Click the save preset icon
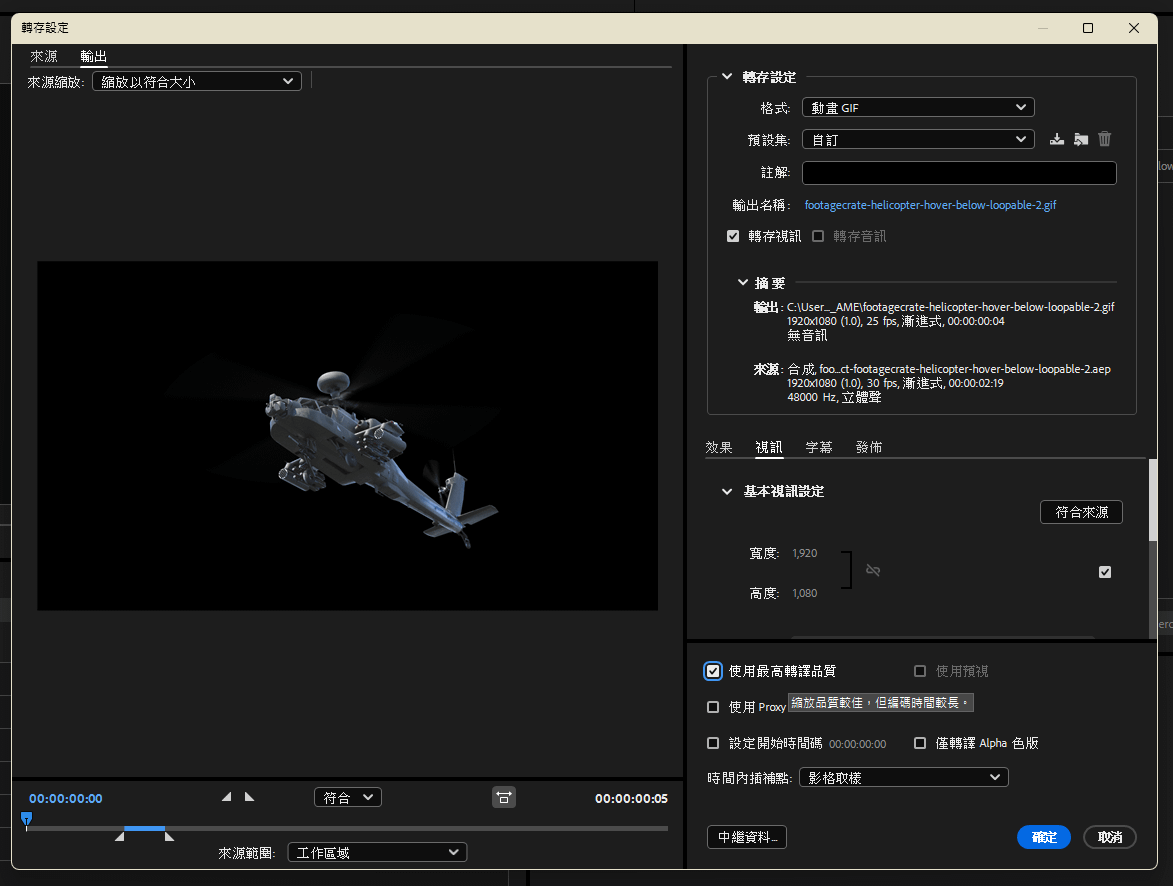1173x886 pixels. (x=1057, y=140)
